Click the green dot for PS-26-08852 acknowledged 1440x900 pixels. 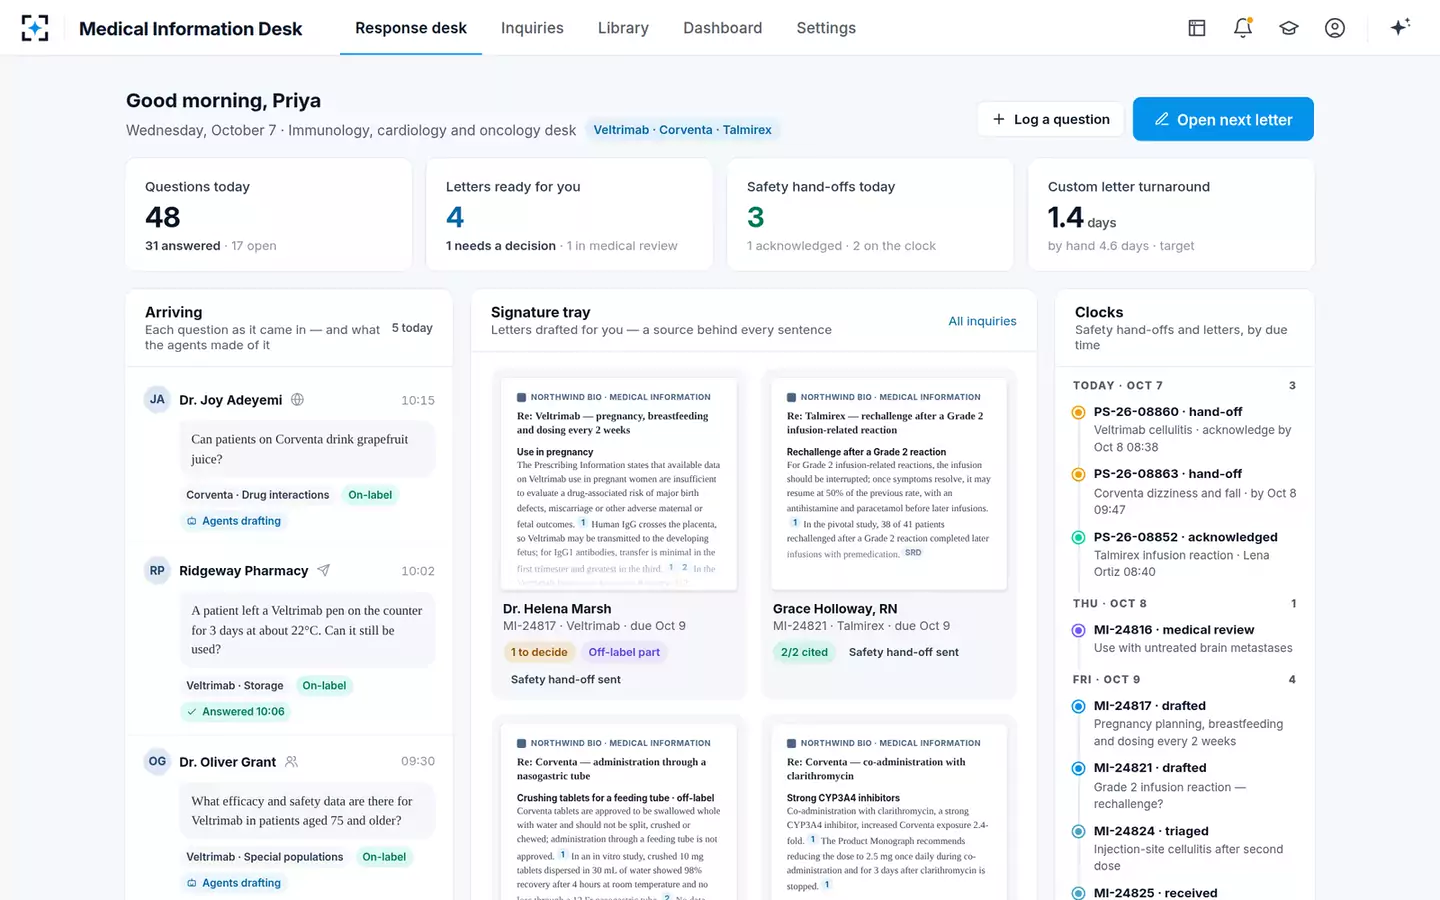click(x=1078, y=537)
